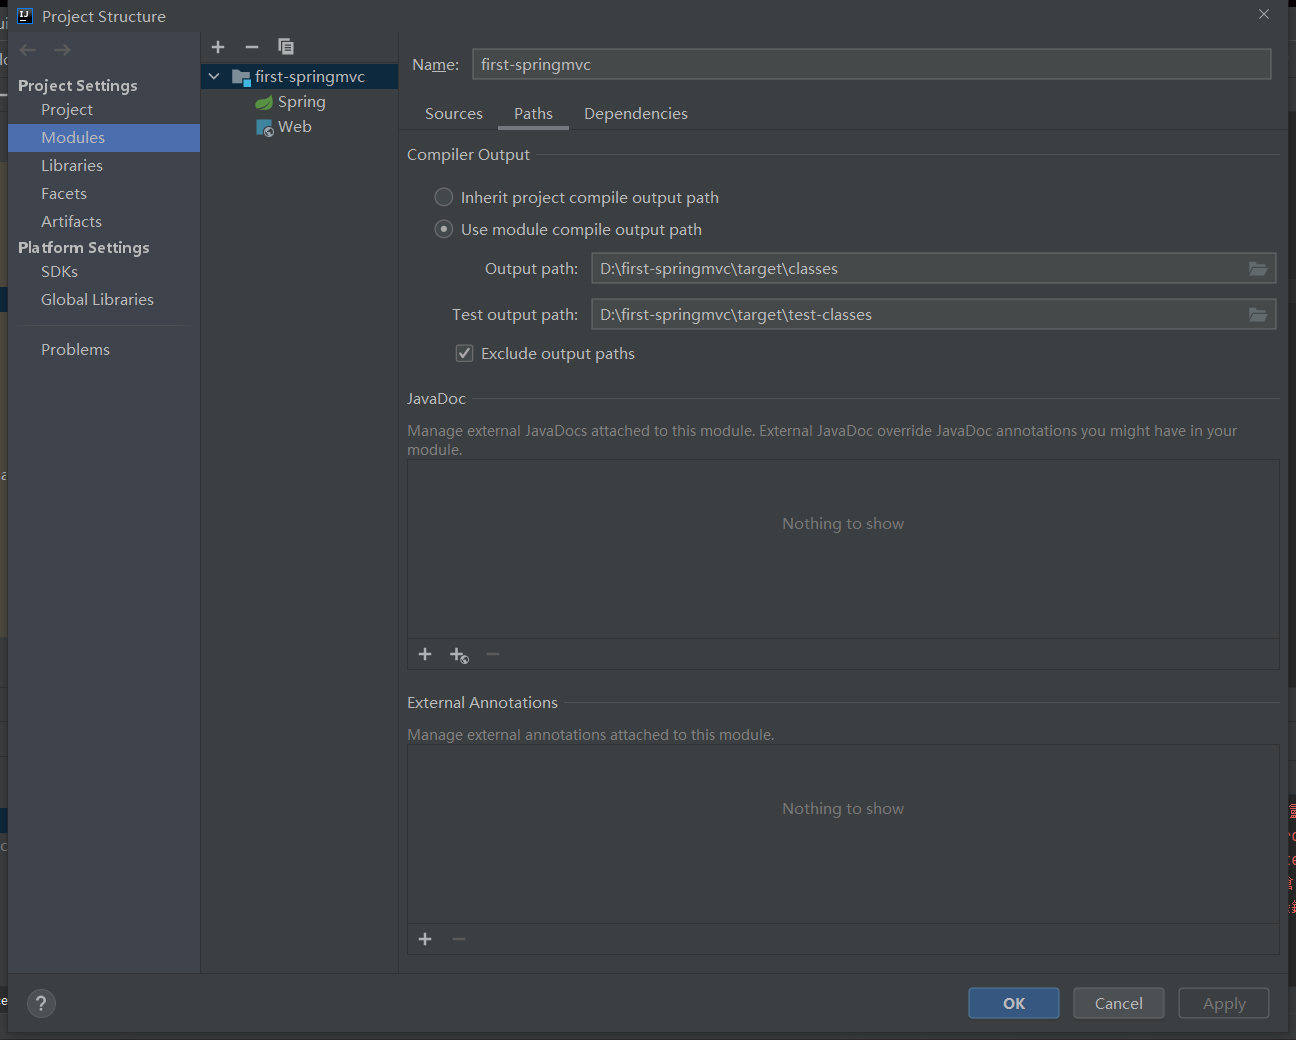Select Inherit project compile output path
This screenshot has height=1040, width=1296.
click(444, 197)
